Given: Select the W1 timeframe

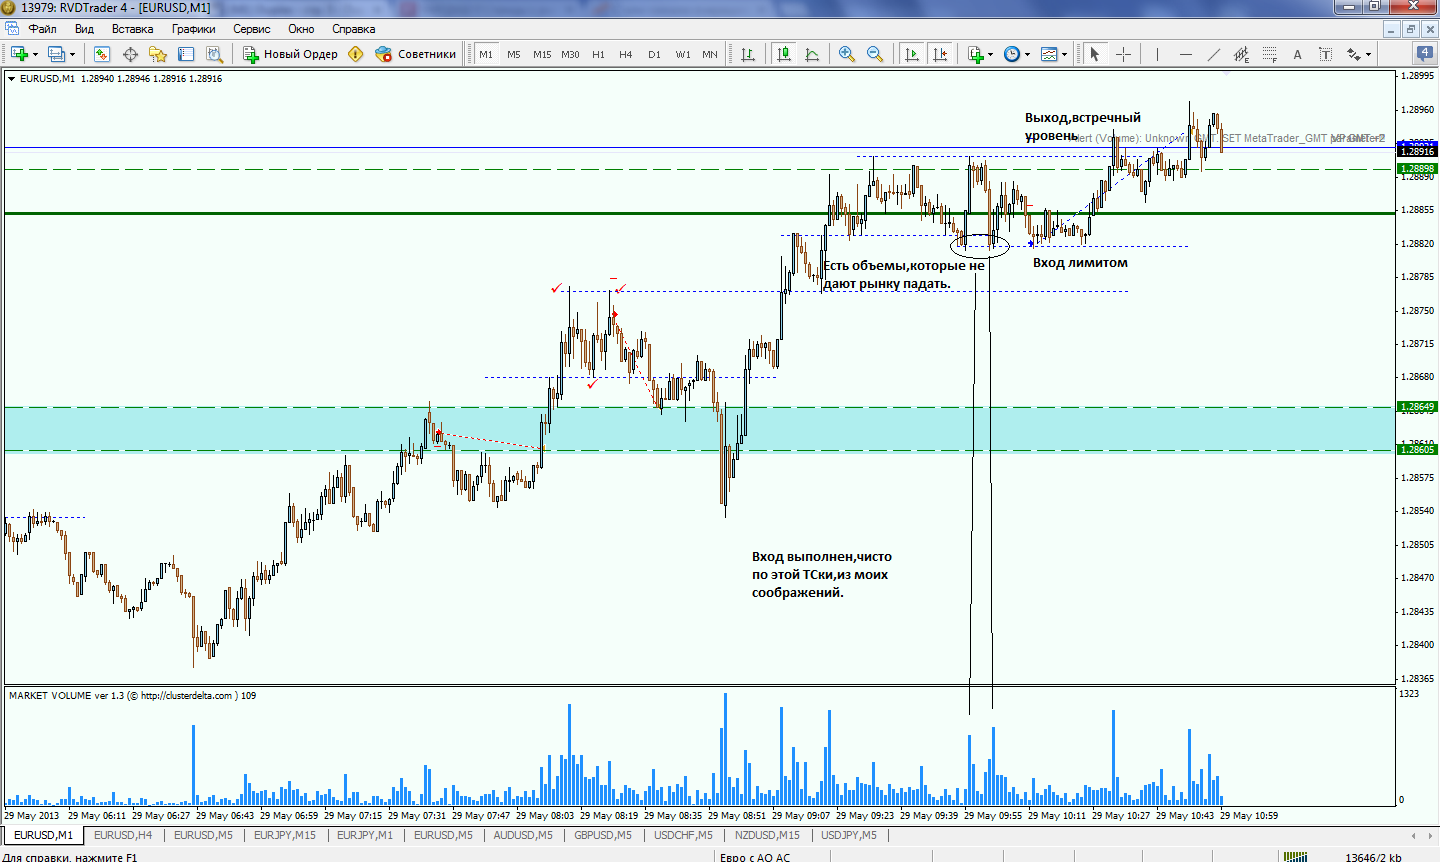Looking at the screenshot, I should coord(682,54).
